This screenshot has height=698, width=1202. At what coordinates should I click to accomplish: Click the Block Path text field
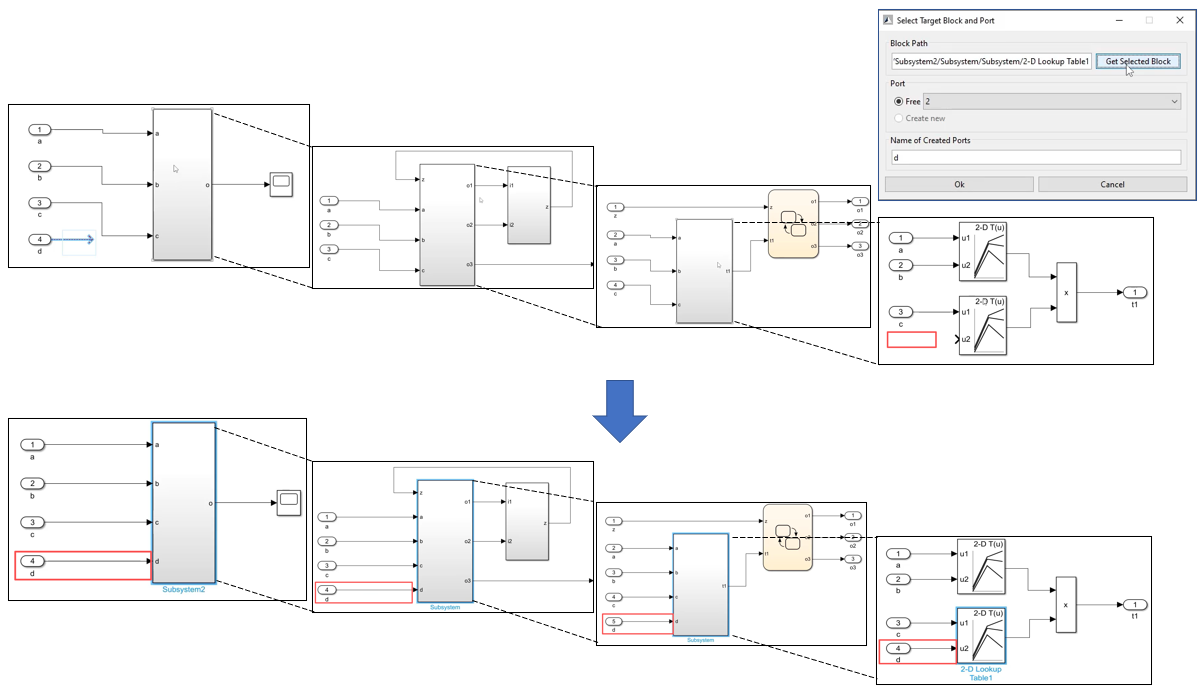click(x=990, y=62)
